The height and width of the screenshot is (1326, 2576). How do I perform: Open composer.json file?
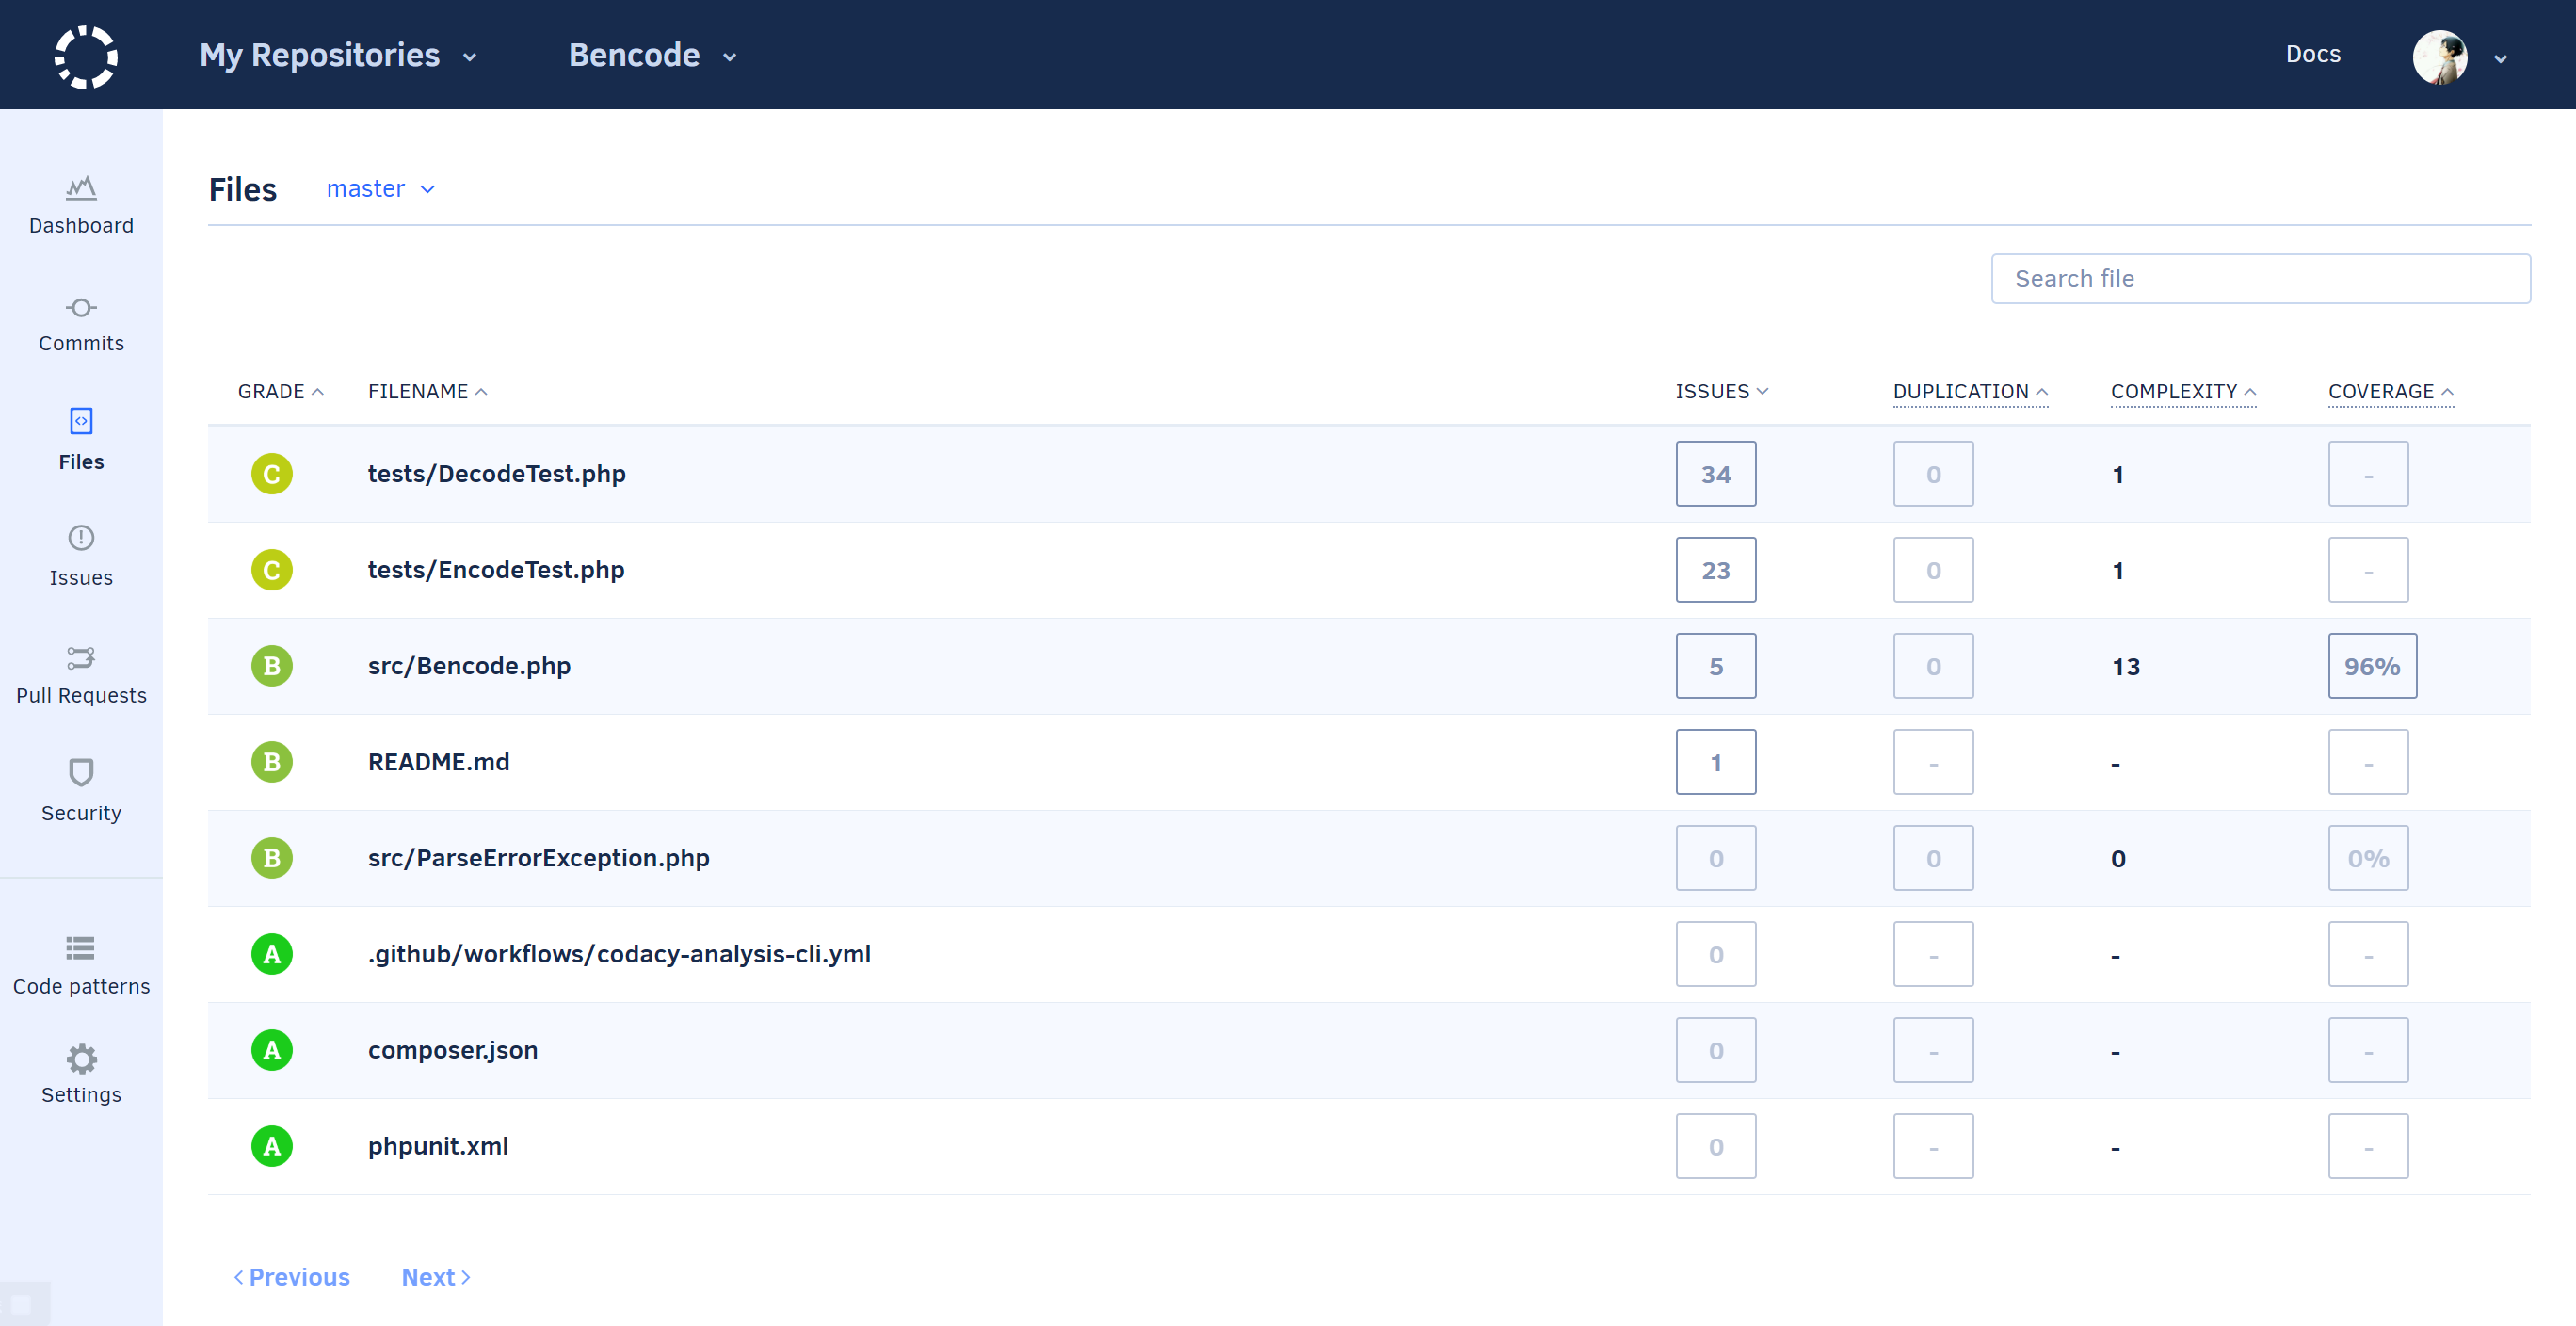coord(453,1050)
